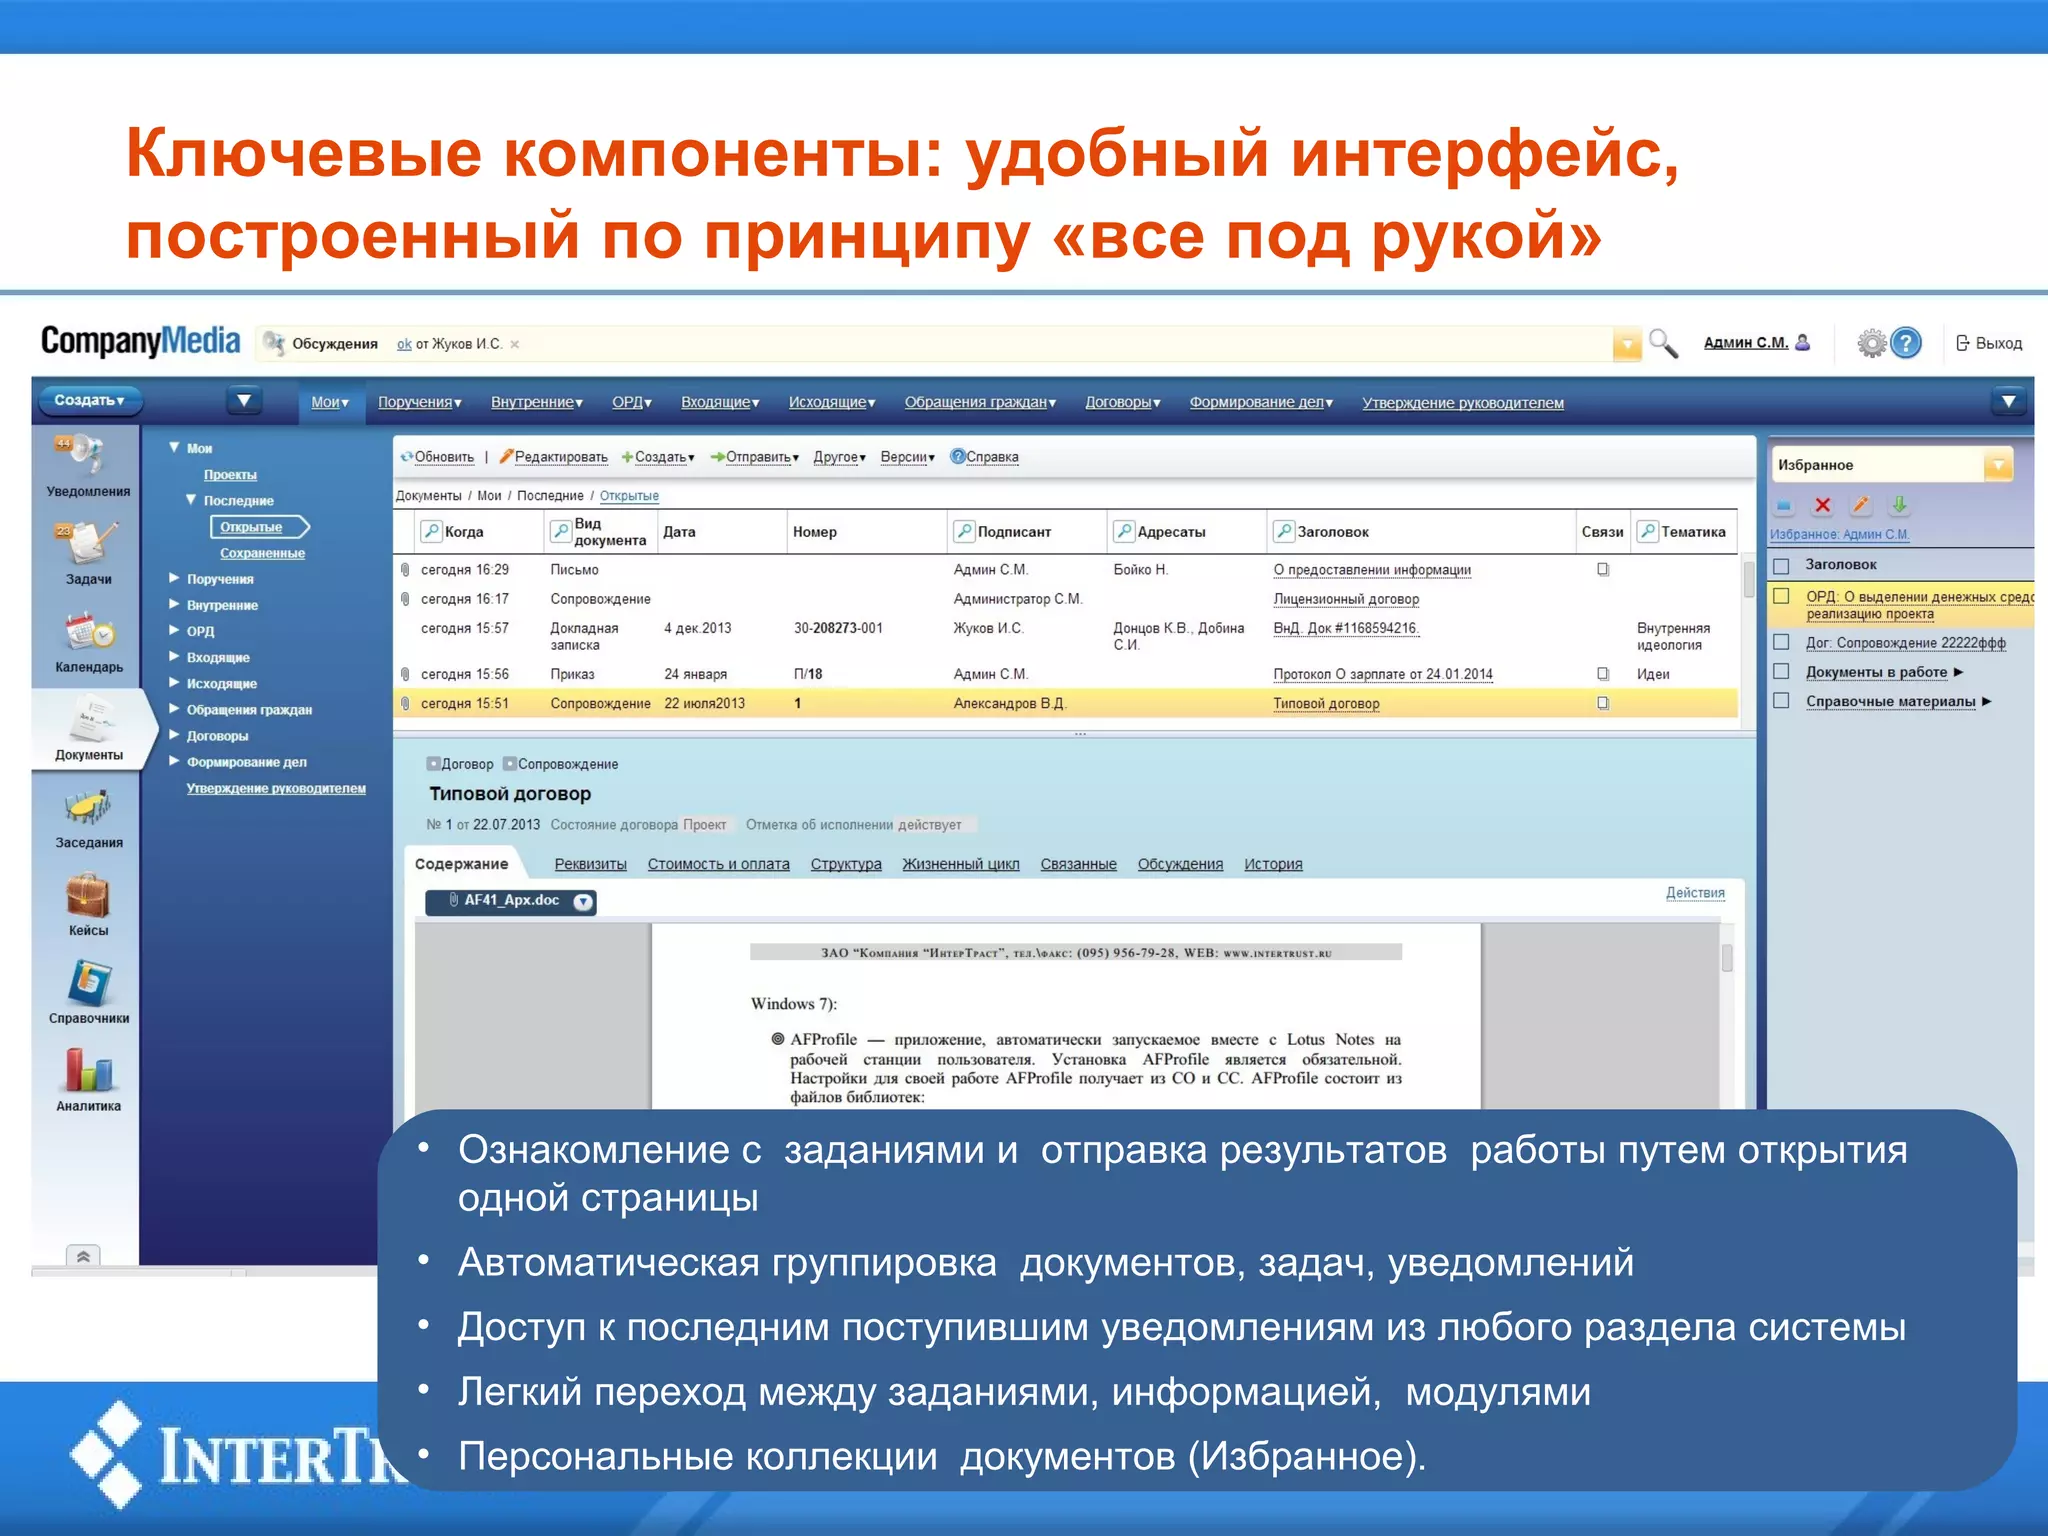Click the red X delete icon in Избранное
The image size is (2048, 1536).
[1822, 505]
